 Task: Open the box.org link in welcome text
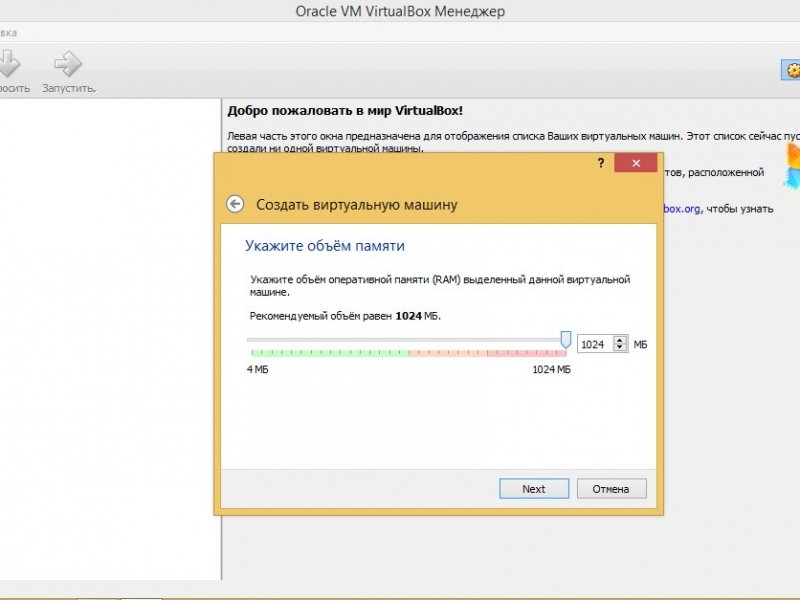click(x=682, y=209)
